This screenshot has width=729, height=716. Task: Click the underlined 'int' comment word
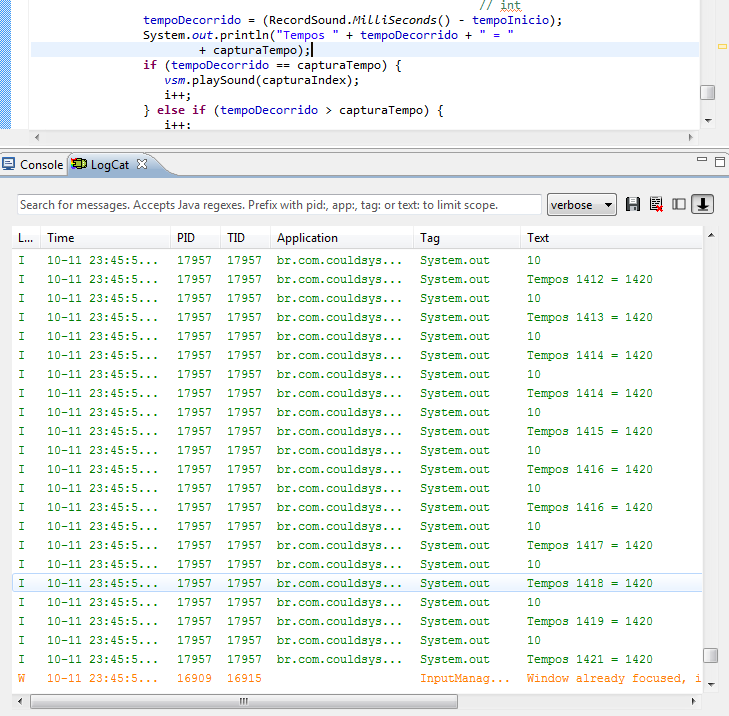pos(510,6)
